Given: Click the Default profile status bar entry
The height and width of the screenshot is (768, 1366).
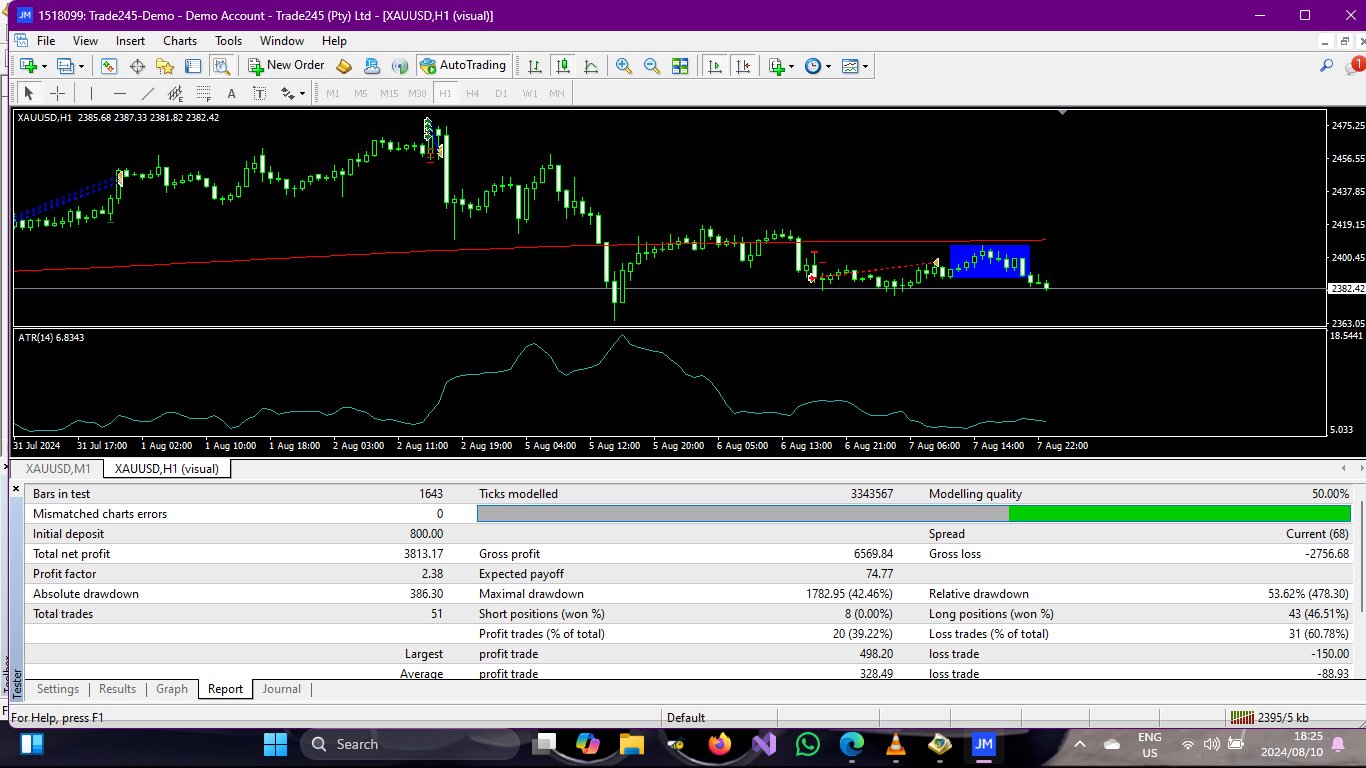Looking at the screenshot, I should coord(686,717).
